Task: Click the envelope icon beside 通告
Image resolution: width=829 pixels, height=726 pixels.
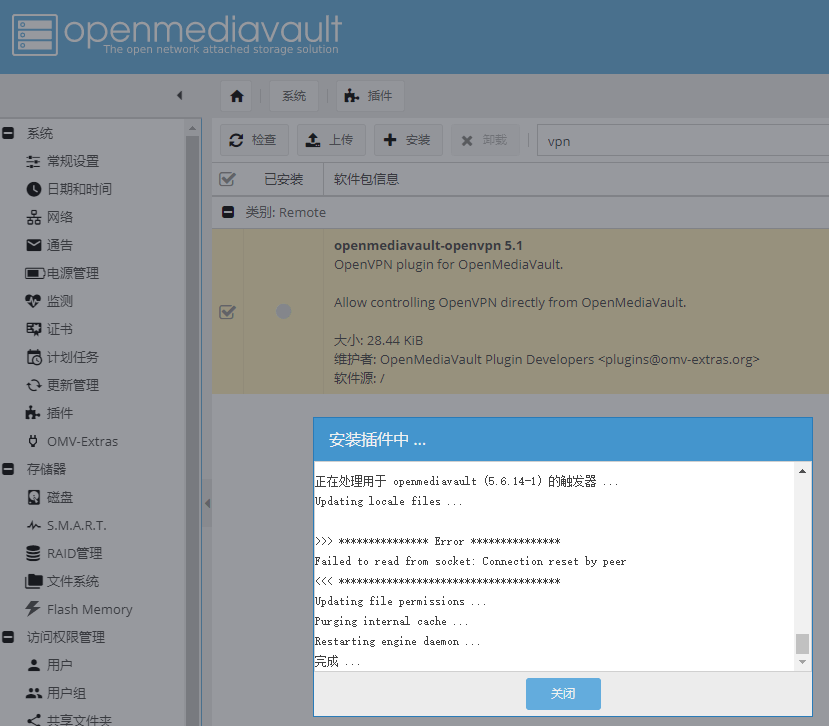Action: (x=33, y=245)
